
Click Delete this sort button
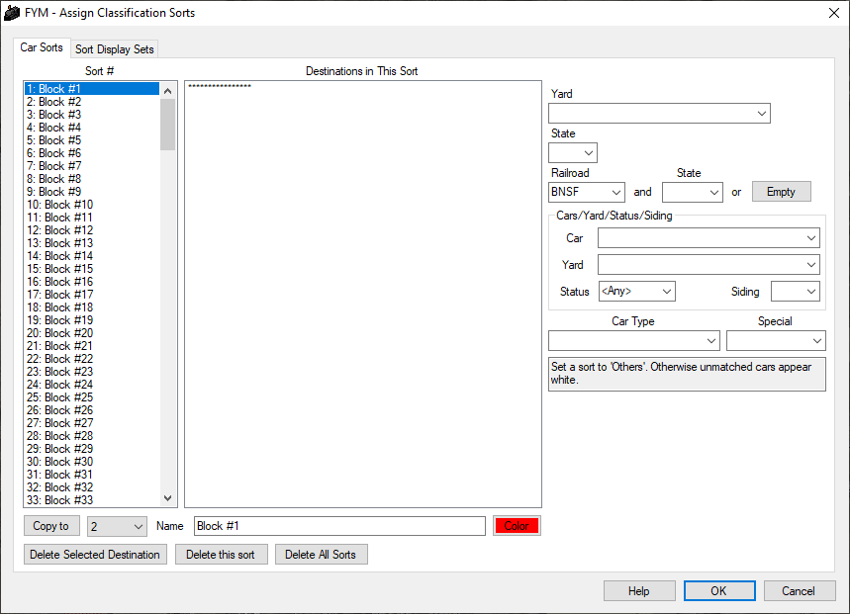[221, 554]
